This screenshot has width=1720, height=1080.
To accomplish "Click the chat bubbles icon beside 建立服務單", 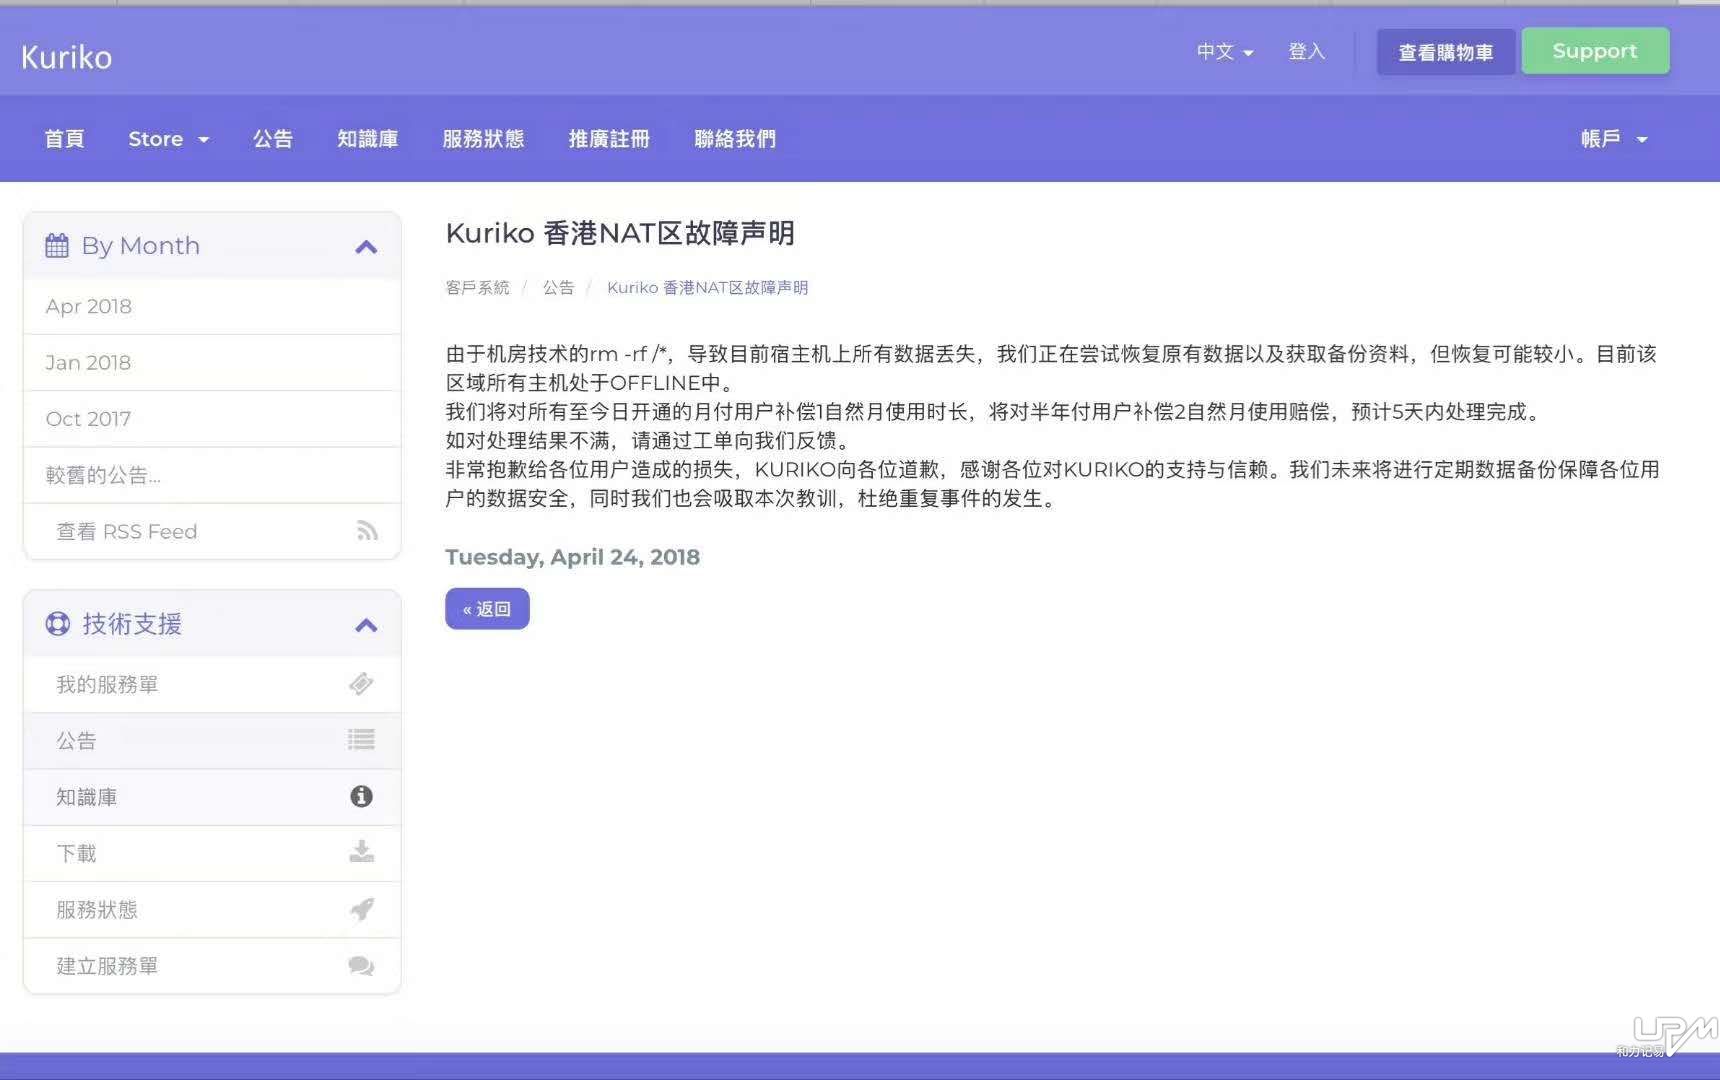I will (361, 965).
